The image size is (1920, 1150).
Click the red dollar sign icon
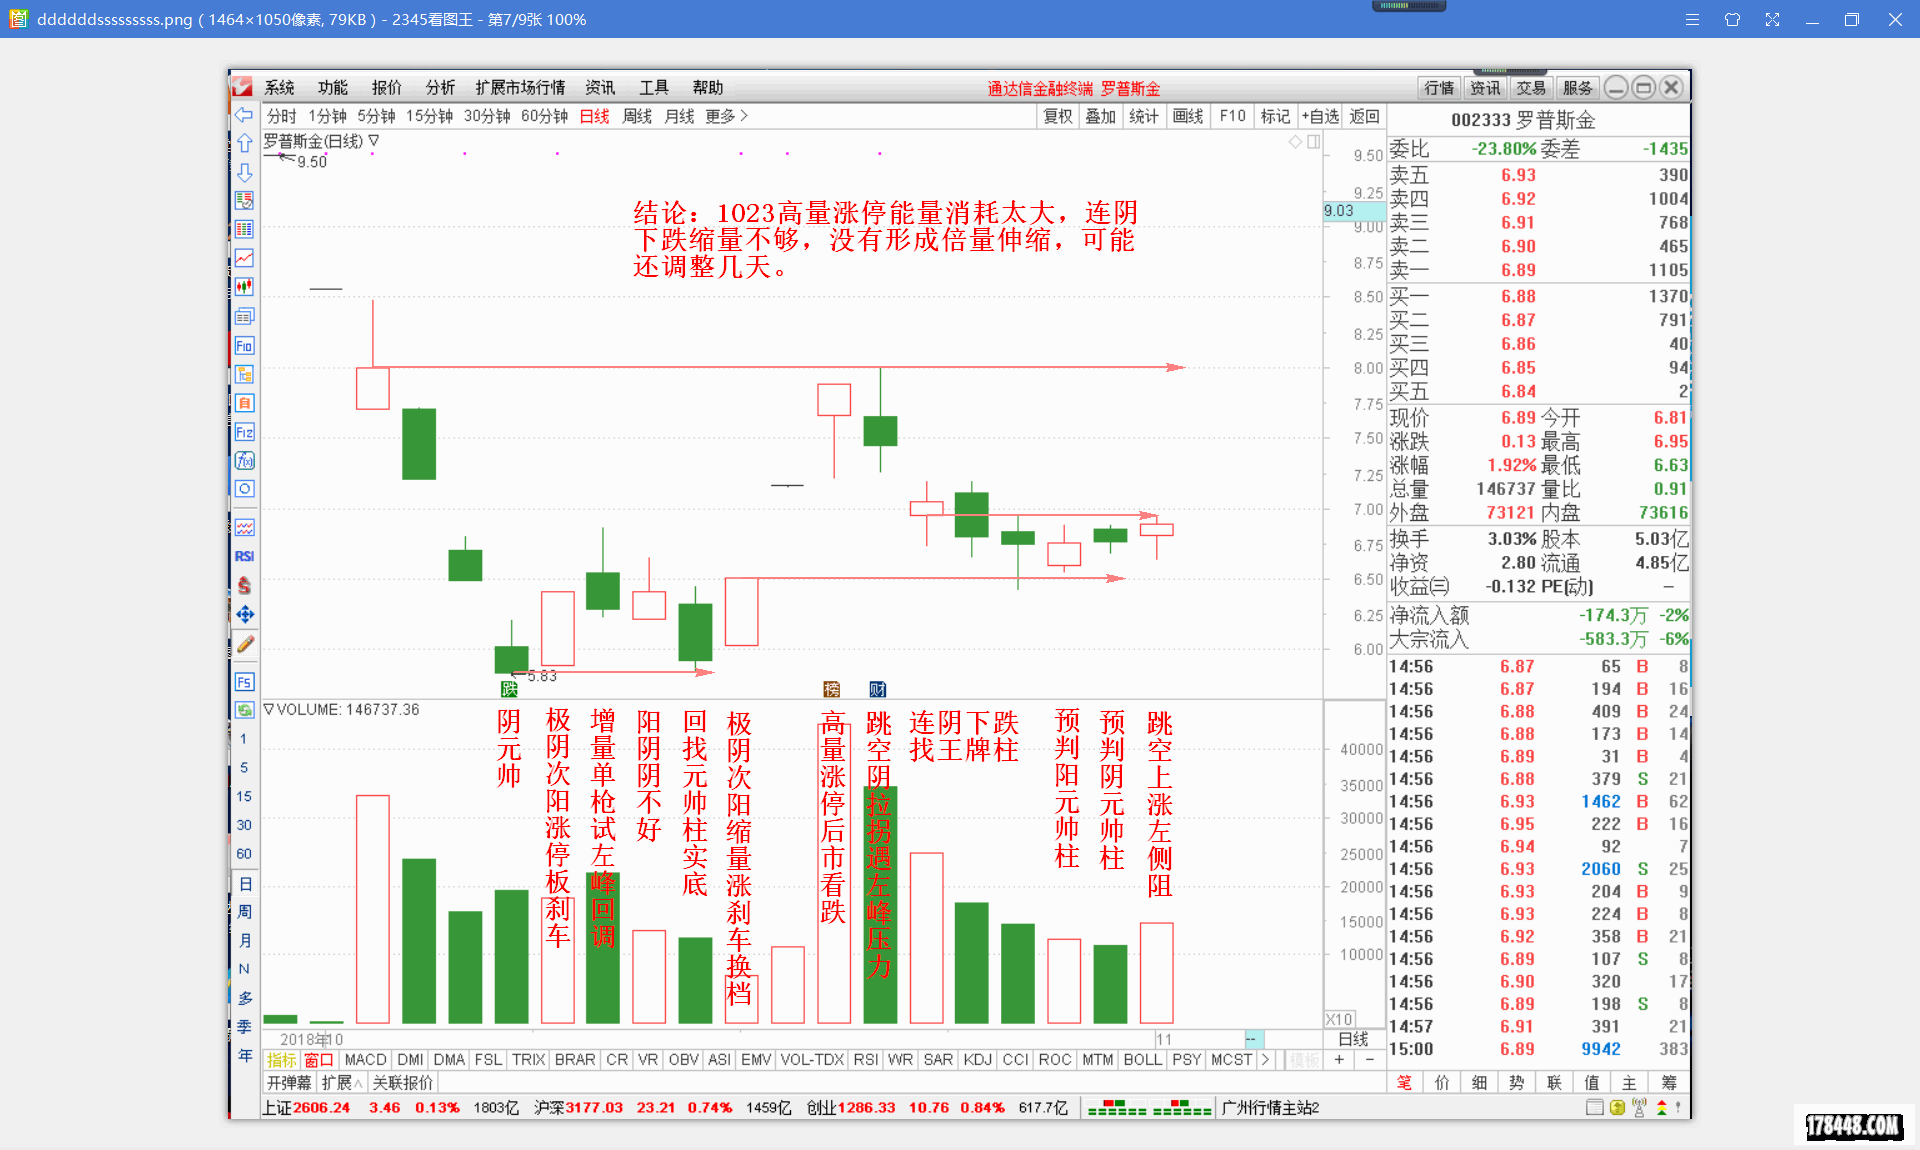point(244,585)
